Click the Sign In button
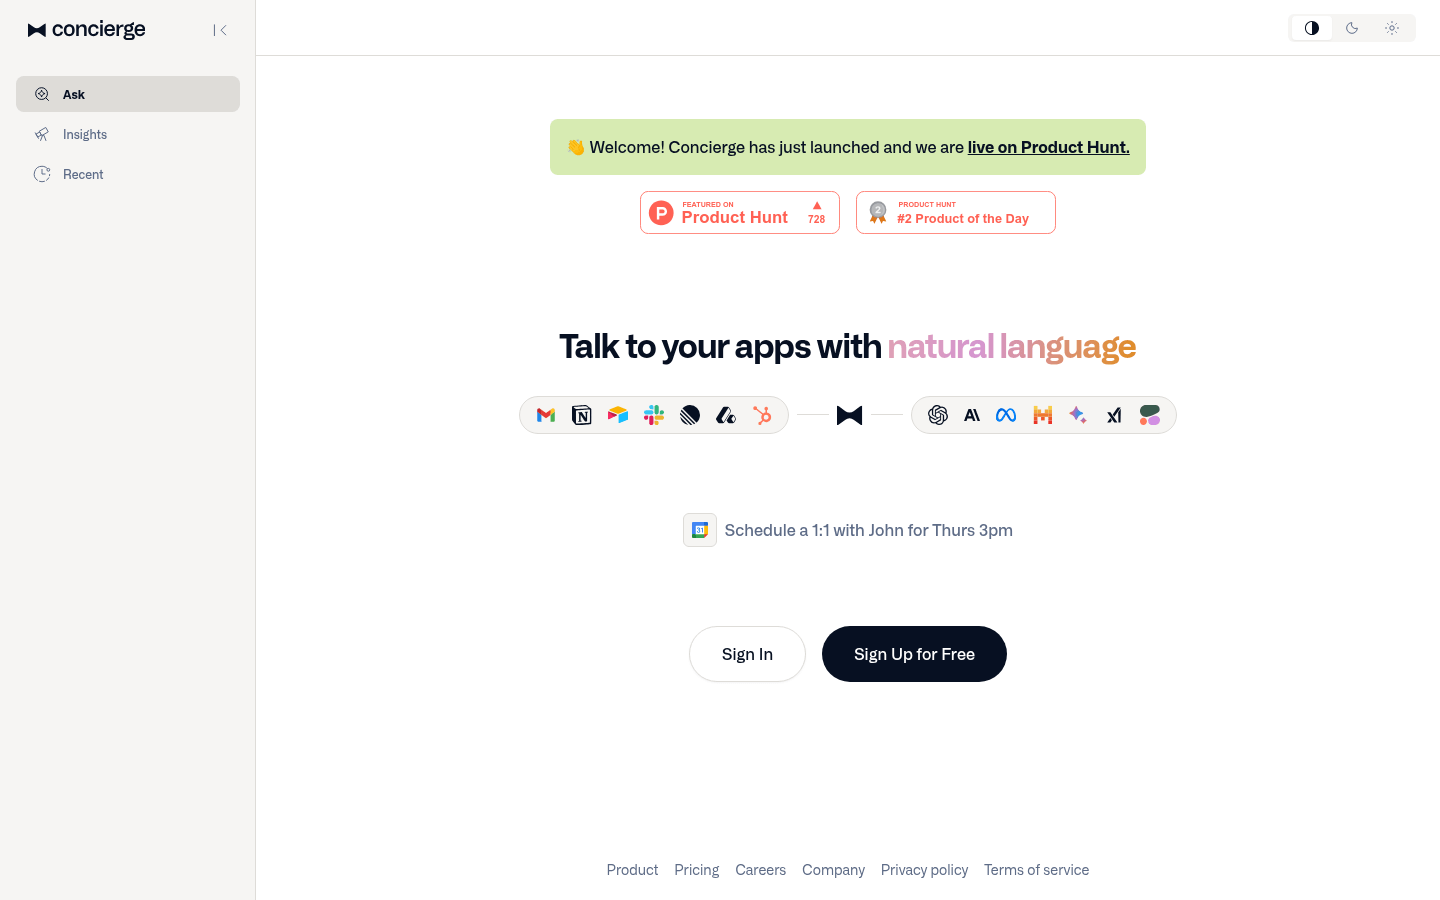This screenshot has height=900, width=1440. coord(747,654)
